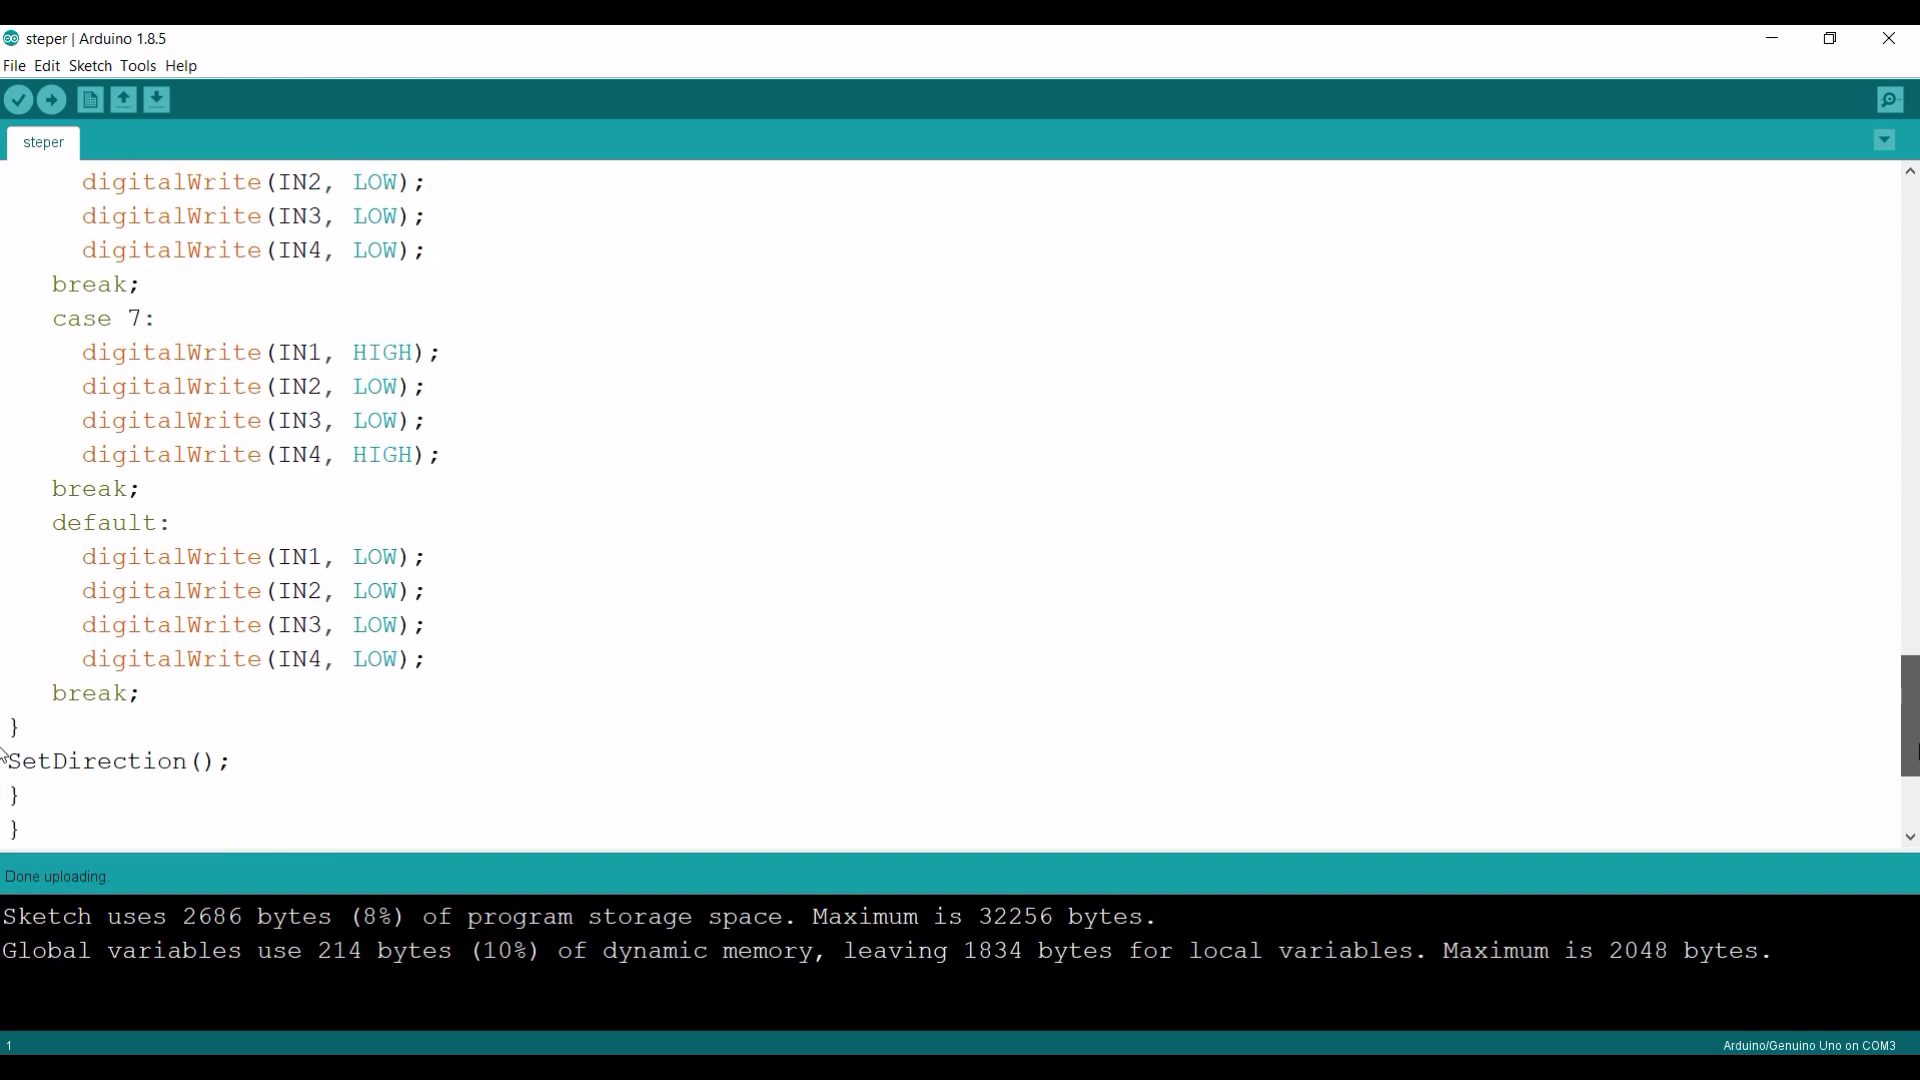1920x1080 pixels.
Task: Click 'digitalWrite(IN3, LOW);' under case 7
Action: 253,421
